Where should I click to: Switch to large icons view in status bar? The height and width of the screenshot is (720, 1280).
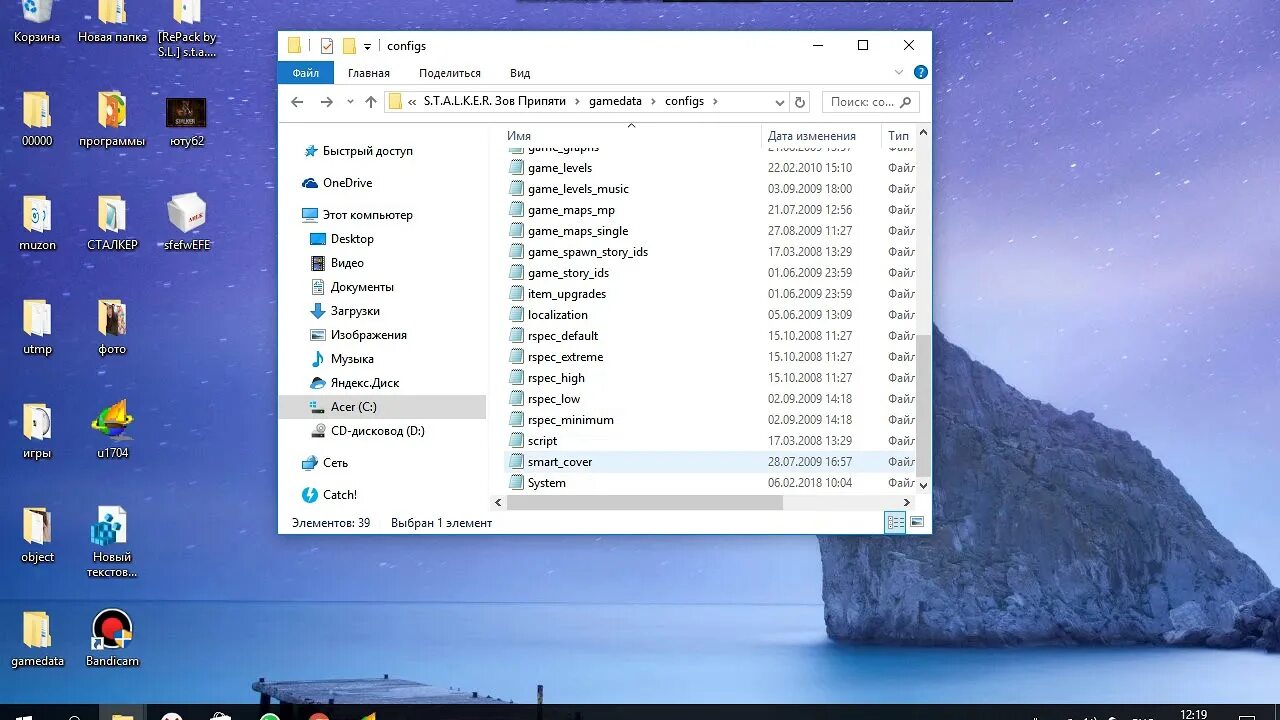917,522
